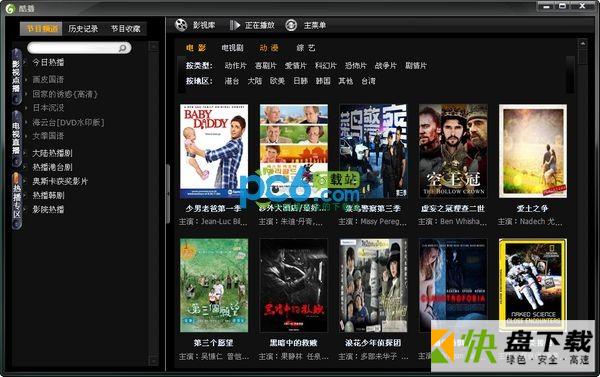
Task: Open the 爱土之争 vintage poster thumbnail
Action: pos(533,151)
